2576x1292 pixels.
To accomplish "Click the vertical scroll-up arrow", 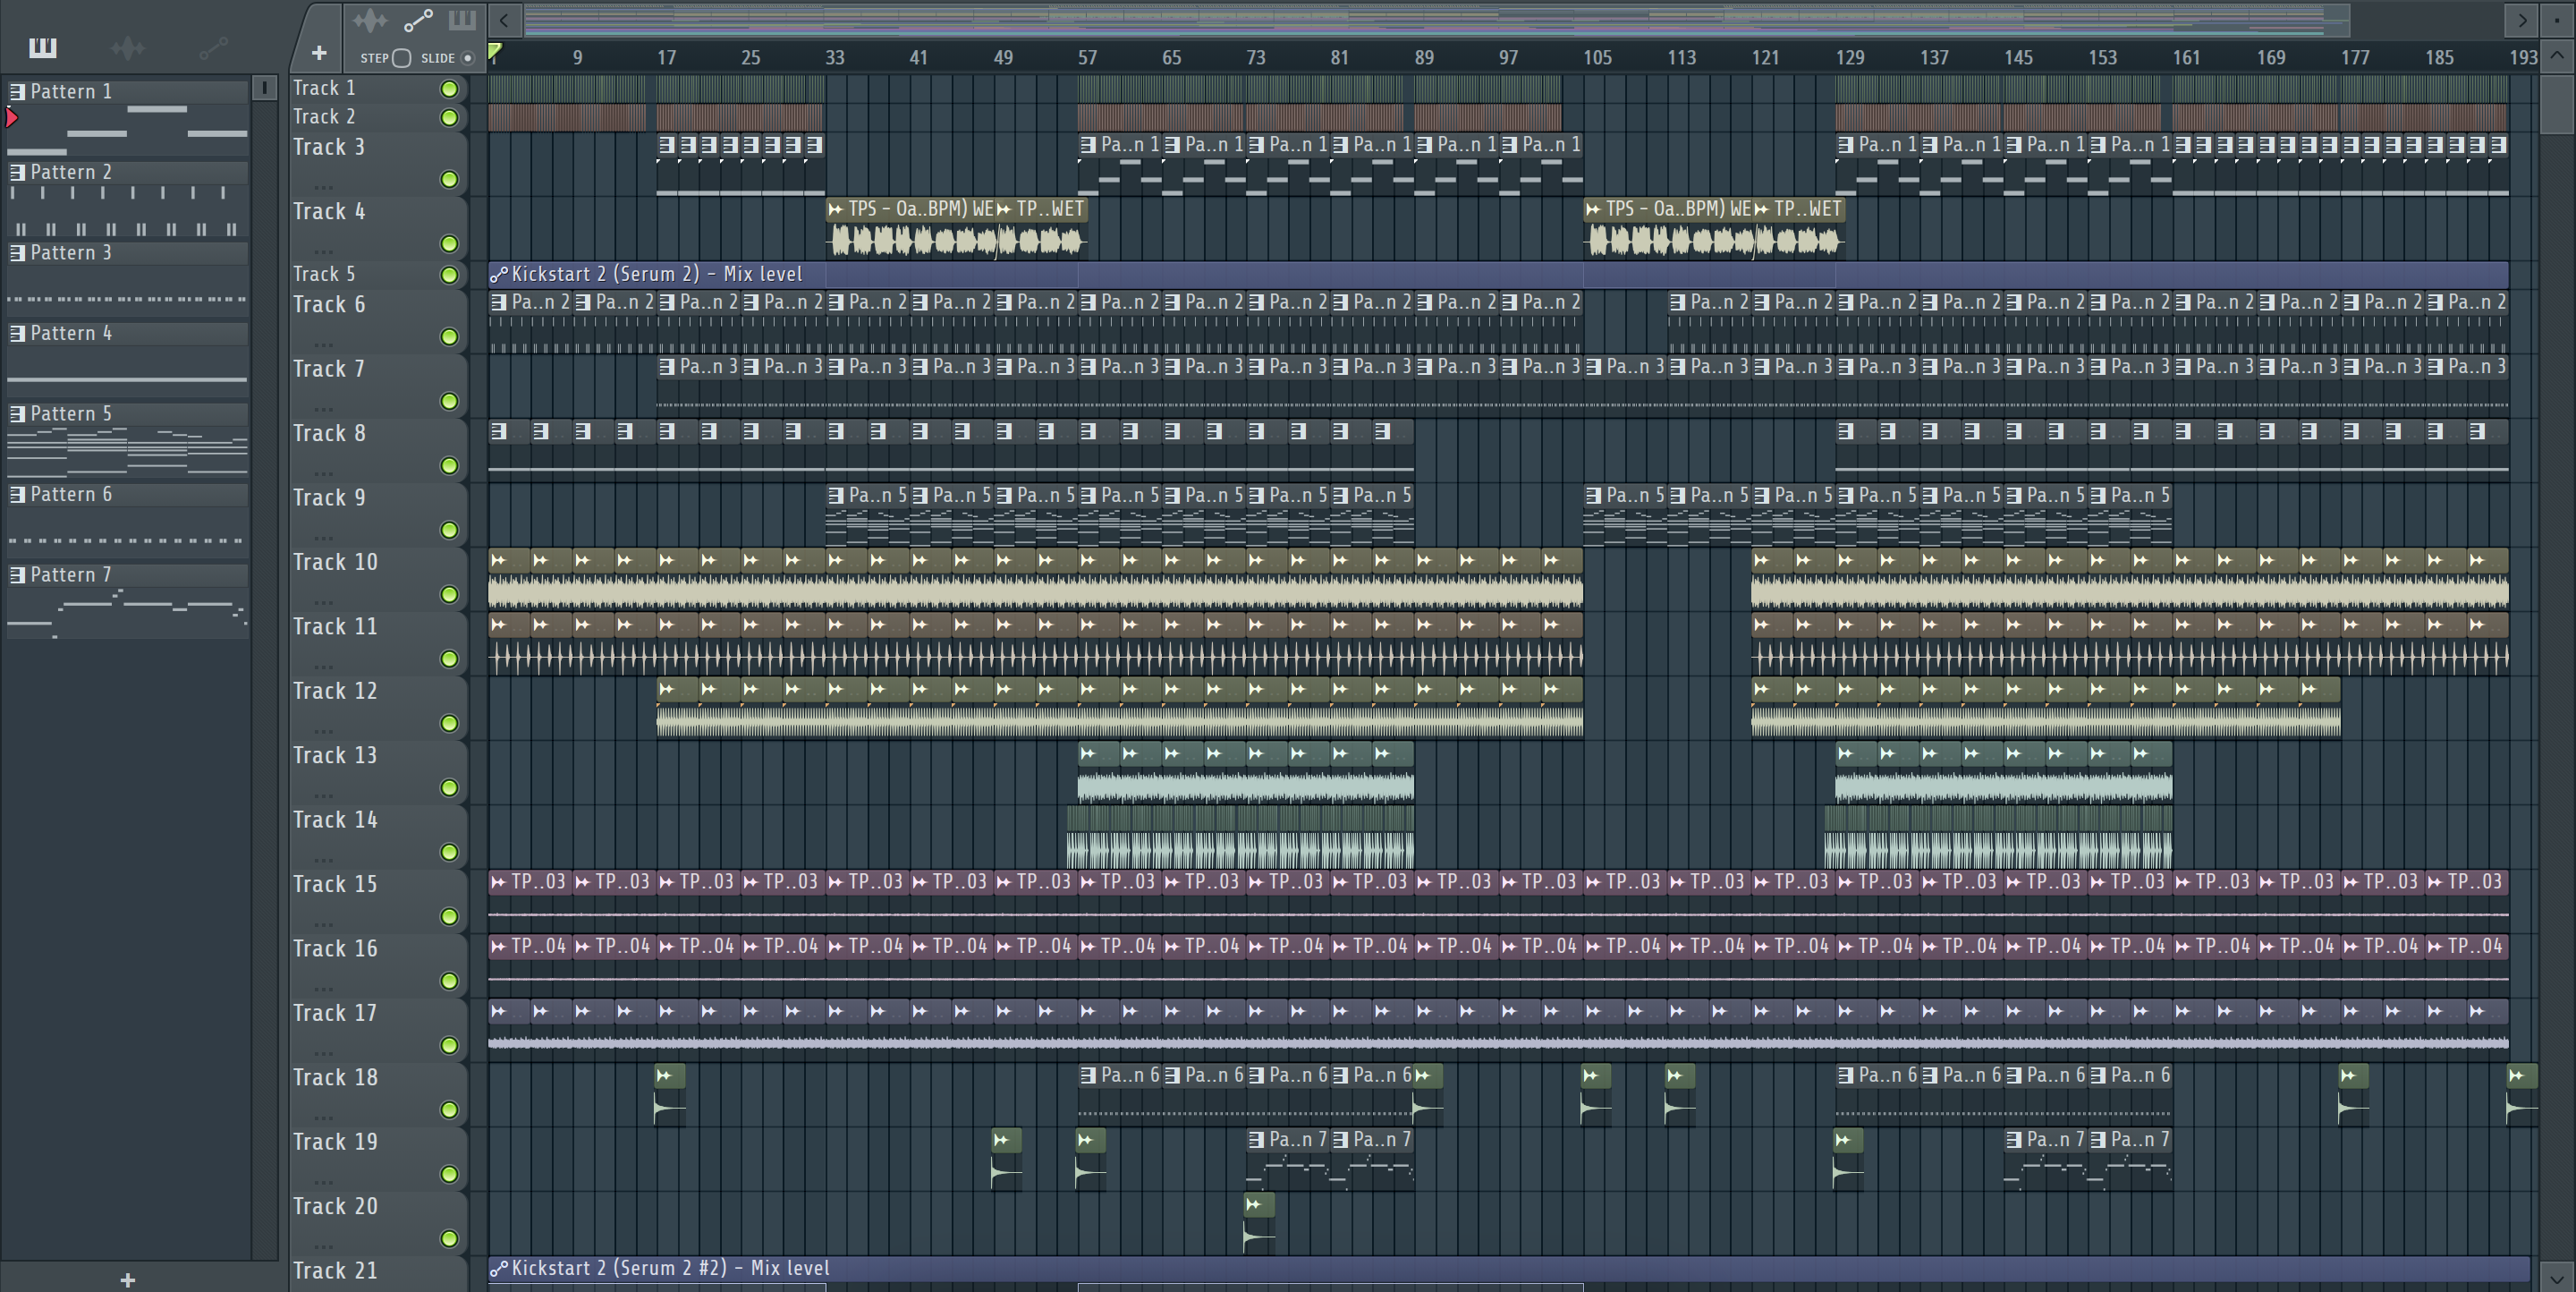I will 2557,55.
